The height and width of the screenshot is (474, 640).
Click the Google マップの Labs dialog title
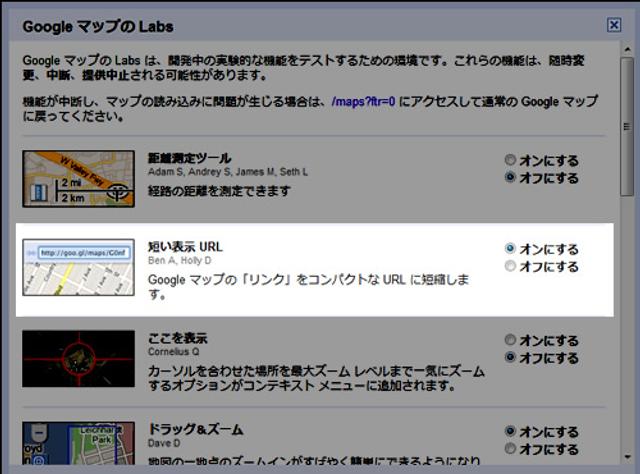coord(98,27)
